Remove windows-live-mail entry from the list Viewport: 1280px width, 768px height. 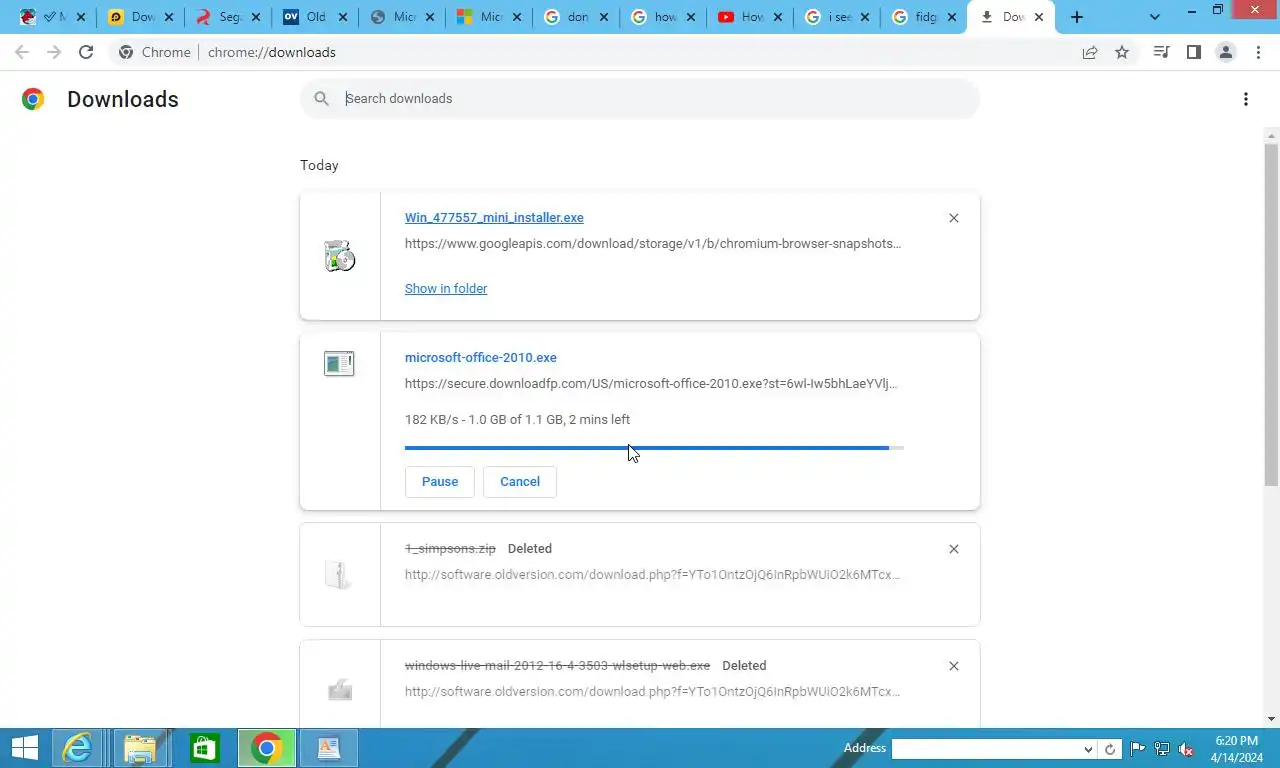pyautogui.click(x=953, y=666)
